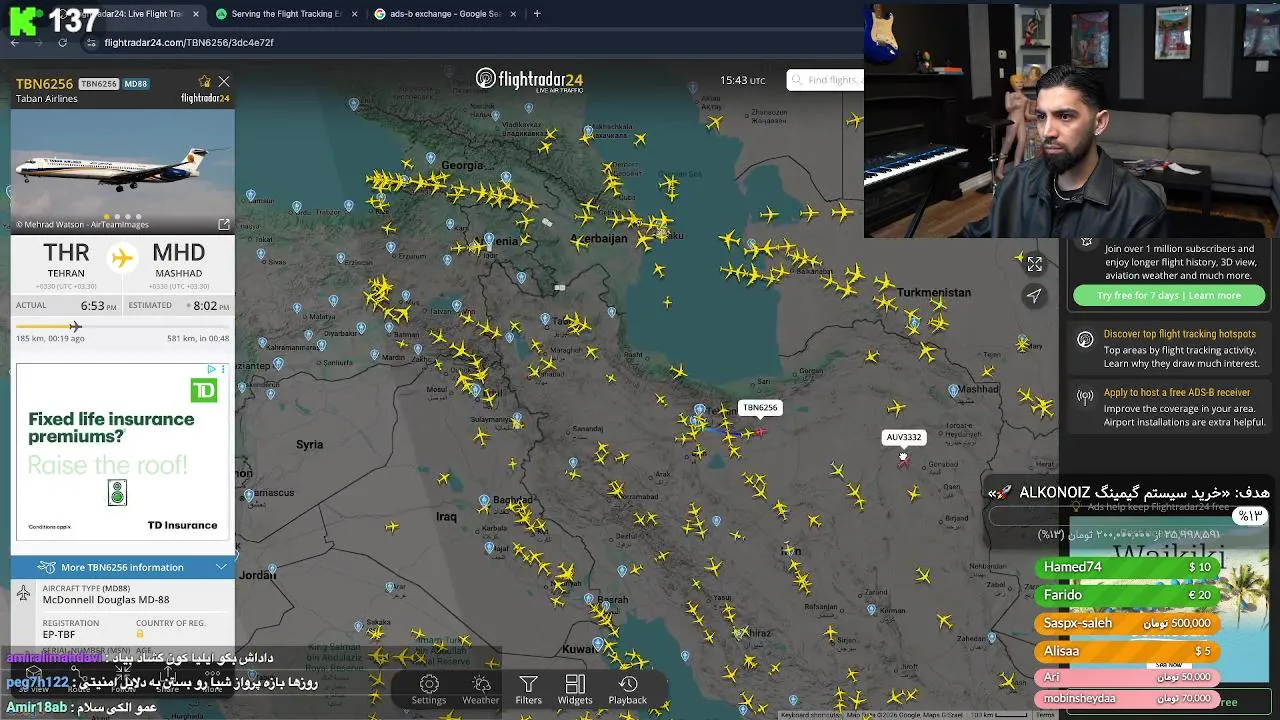Open a new browser tab
Image resolution: width=1280 pixels, height=720 pixels.
pos(537,14)
